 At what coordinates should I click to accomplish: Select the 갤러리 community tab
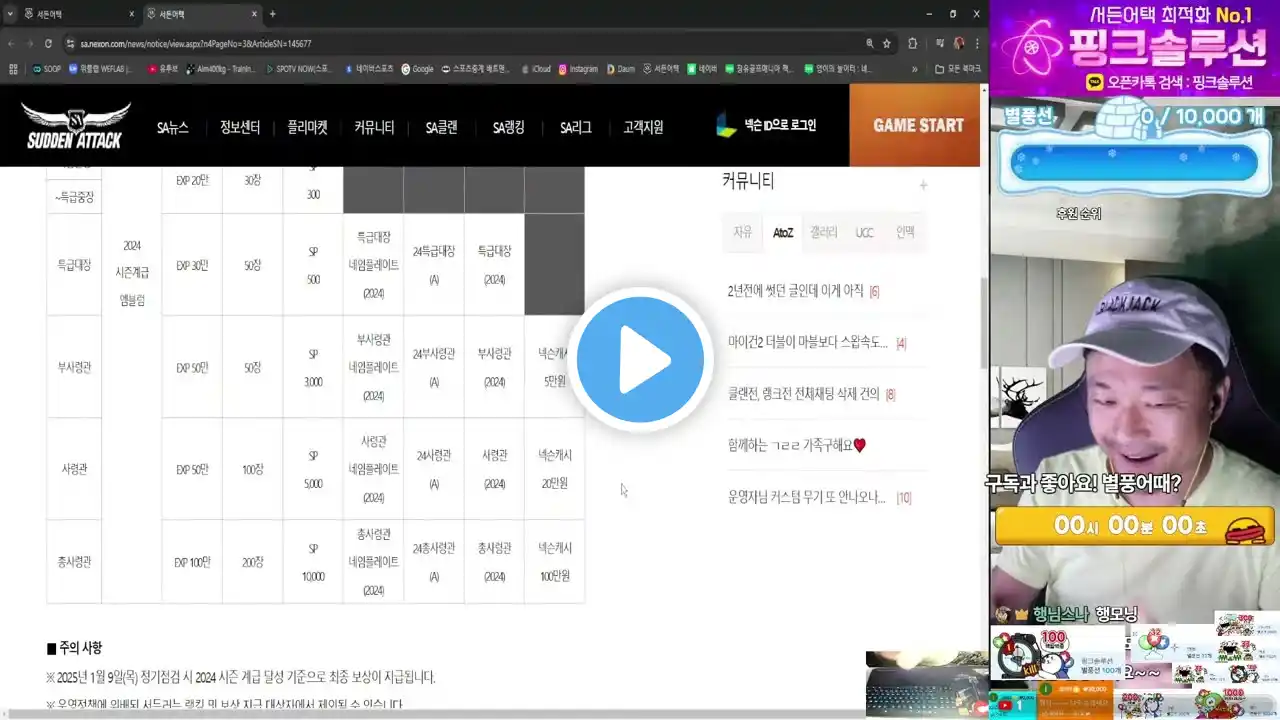pyautogui.click(x=824, y=232)
